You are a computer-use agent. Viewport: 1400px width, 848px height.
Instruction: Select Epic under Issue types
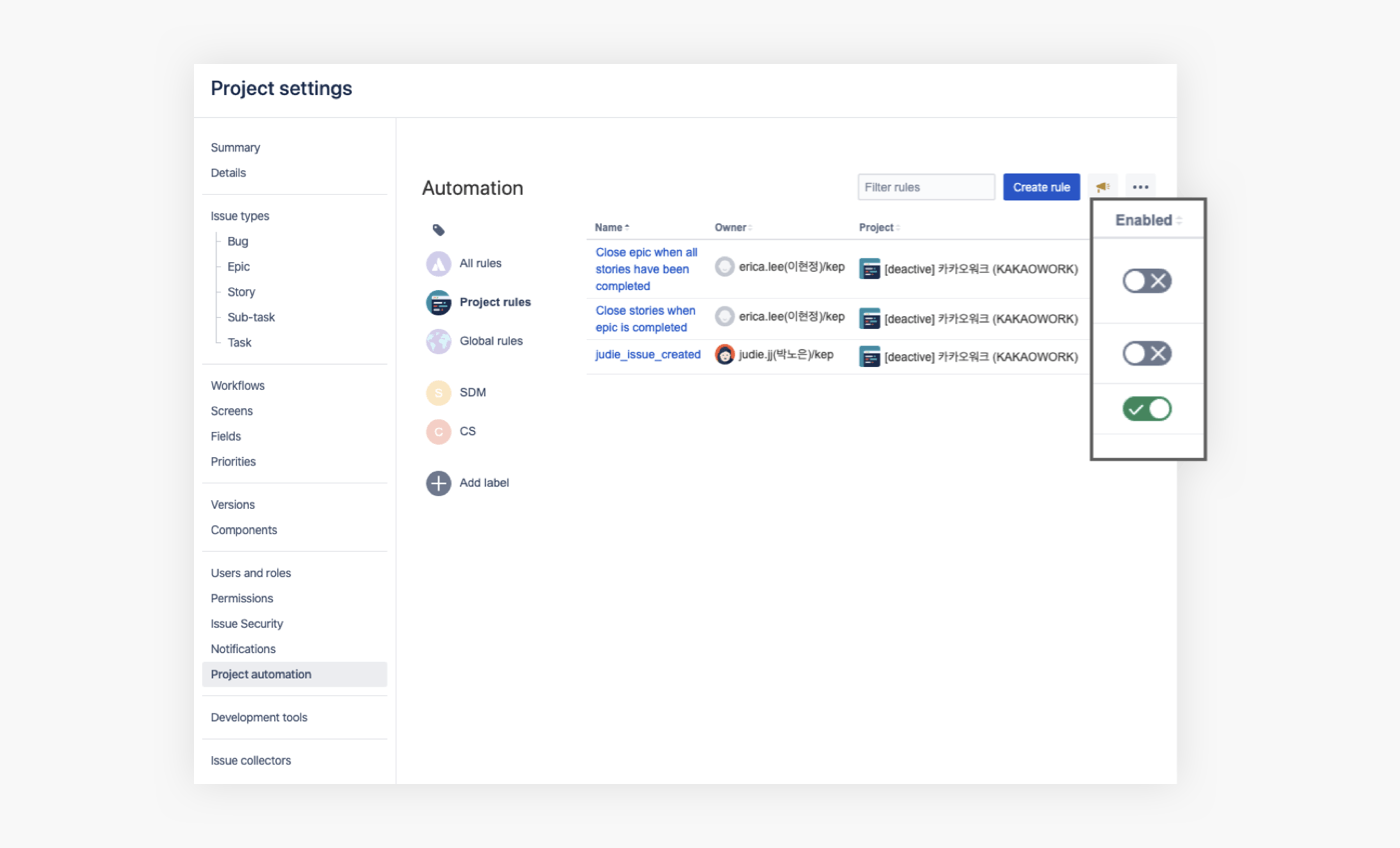239,267
